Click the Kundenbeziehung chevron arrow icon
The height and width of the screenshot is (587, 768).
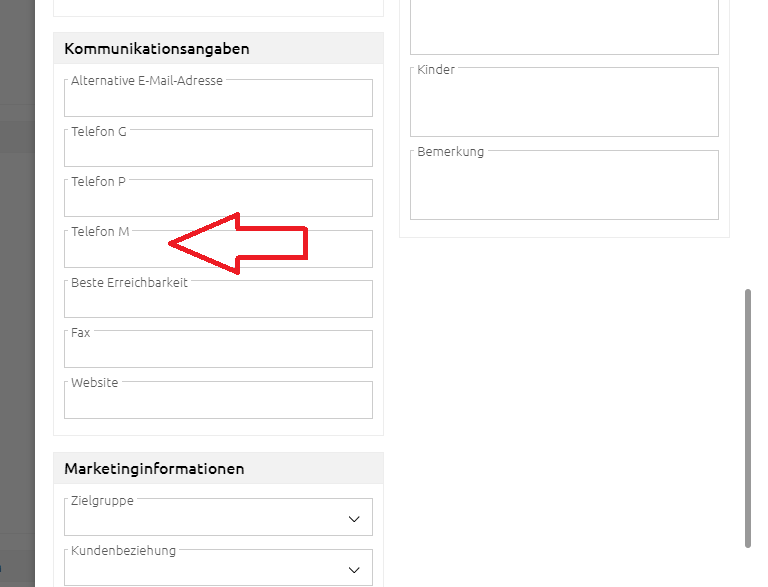click(x=354, y=569)
